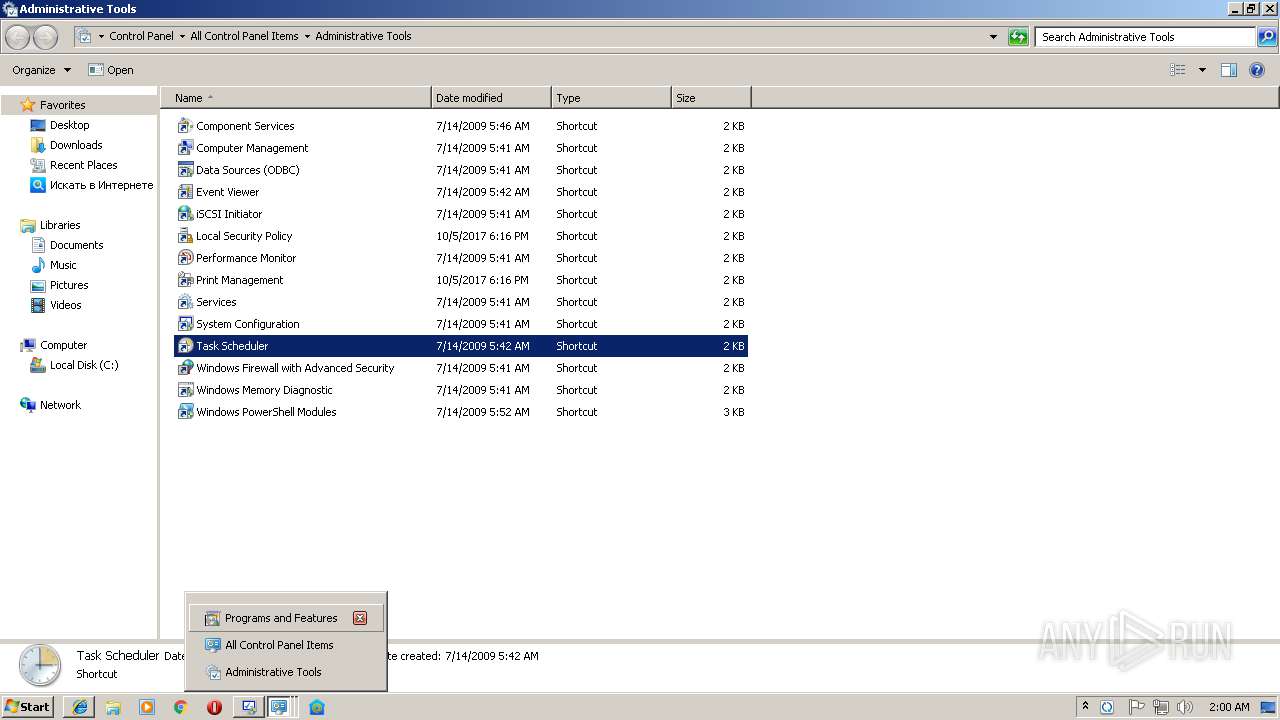The height and width of the screenshot is (720, 1280).
Task: Click the address bar Refresh button
Action: [x=1018, y=37]
